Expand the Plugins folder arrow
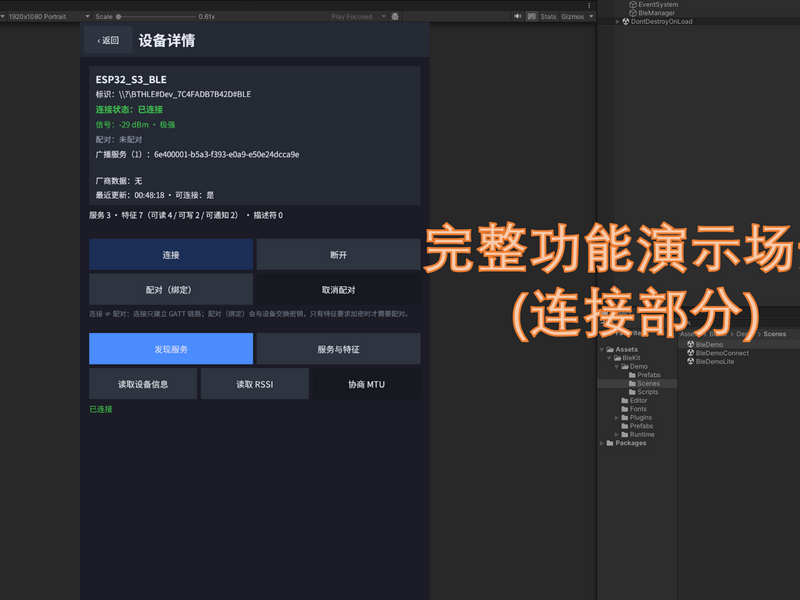The image size is (800, 600). [616, 417]
